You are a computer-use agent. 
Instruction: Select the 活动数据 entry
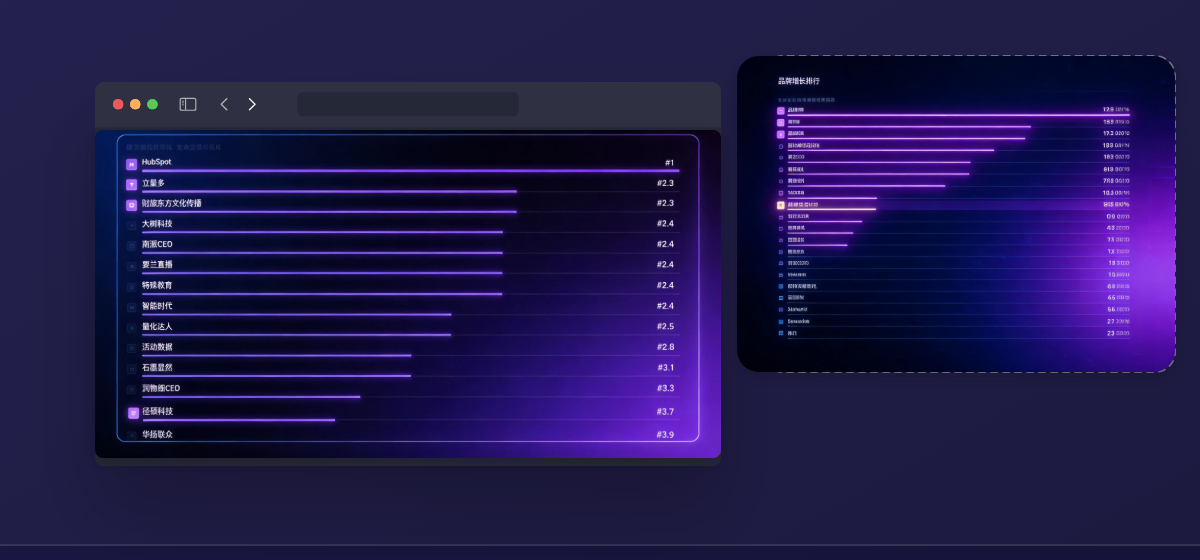(157, 347)
